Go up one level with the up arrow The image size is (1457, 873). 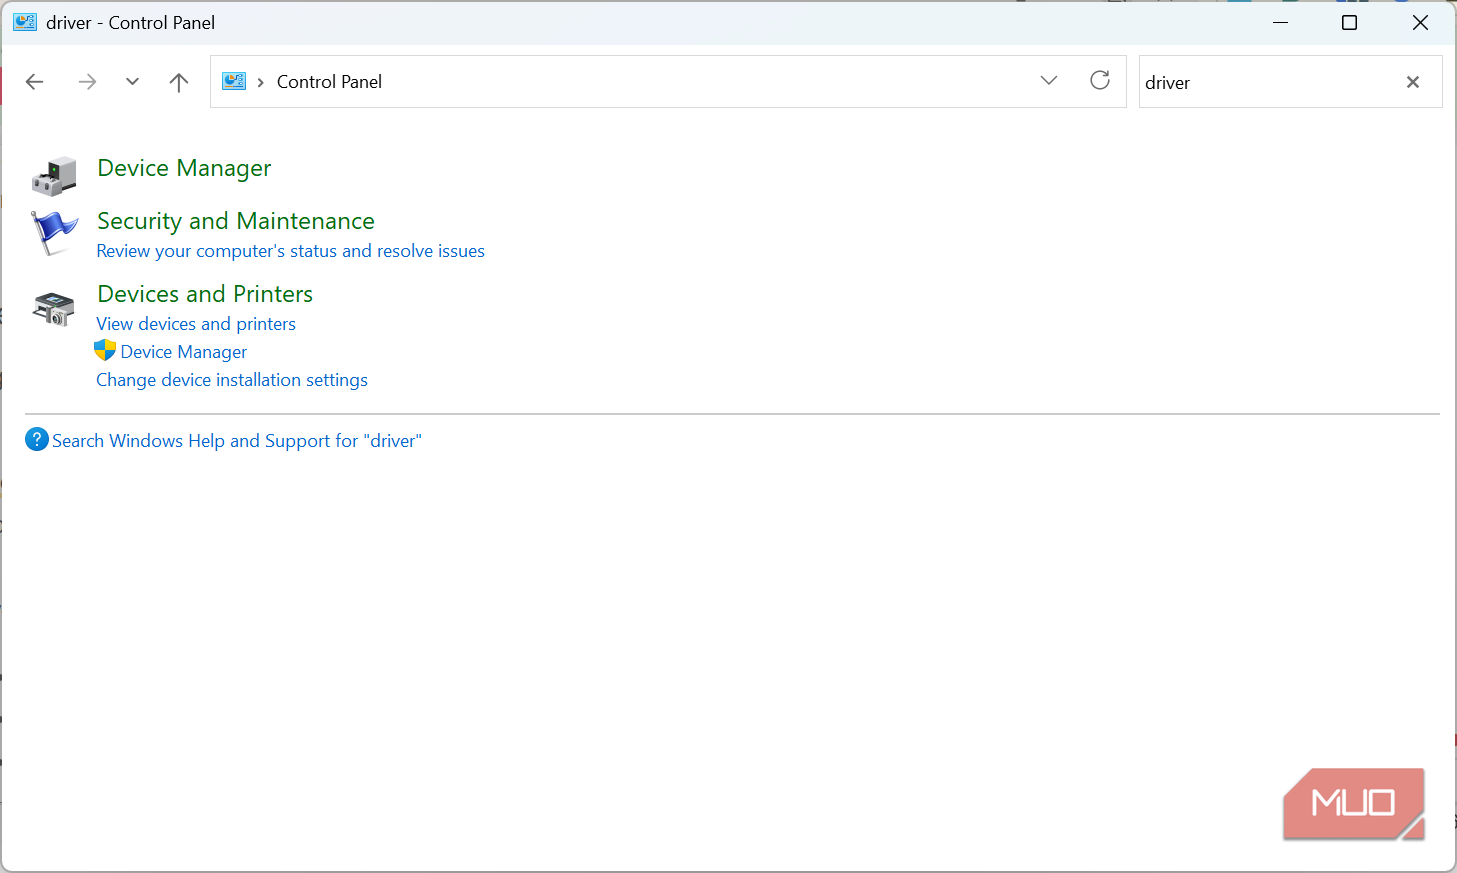(179, 82)
